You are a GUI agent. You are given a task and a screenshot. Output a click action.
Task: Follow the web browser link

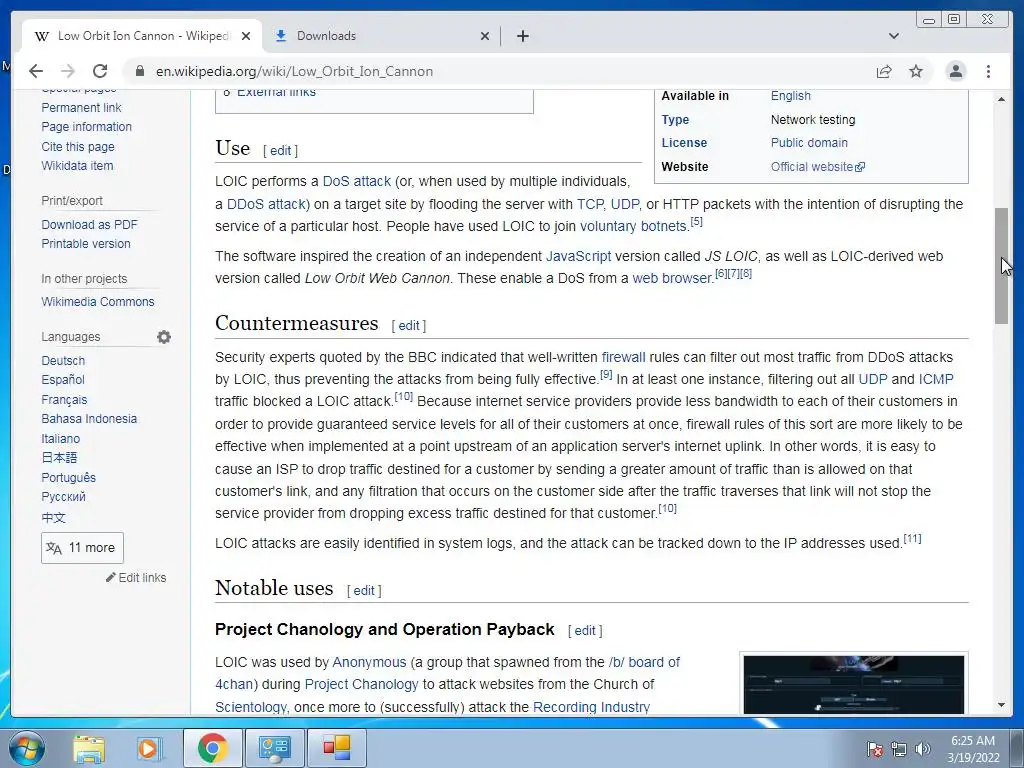pyautogui.click(x=672, y=278)
